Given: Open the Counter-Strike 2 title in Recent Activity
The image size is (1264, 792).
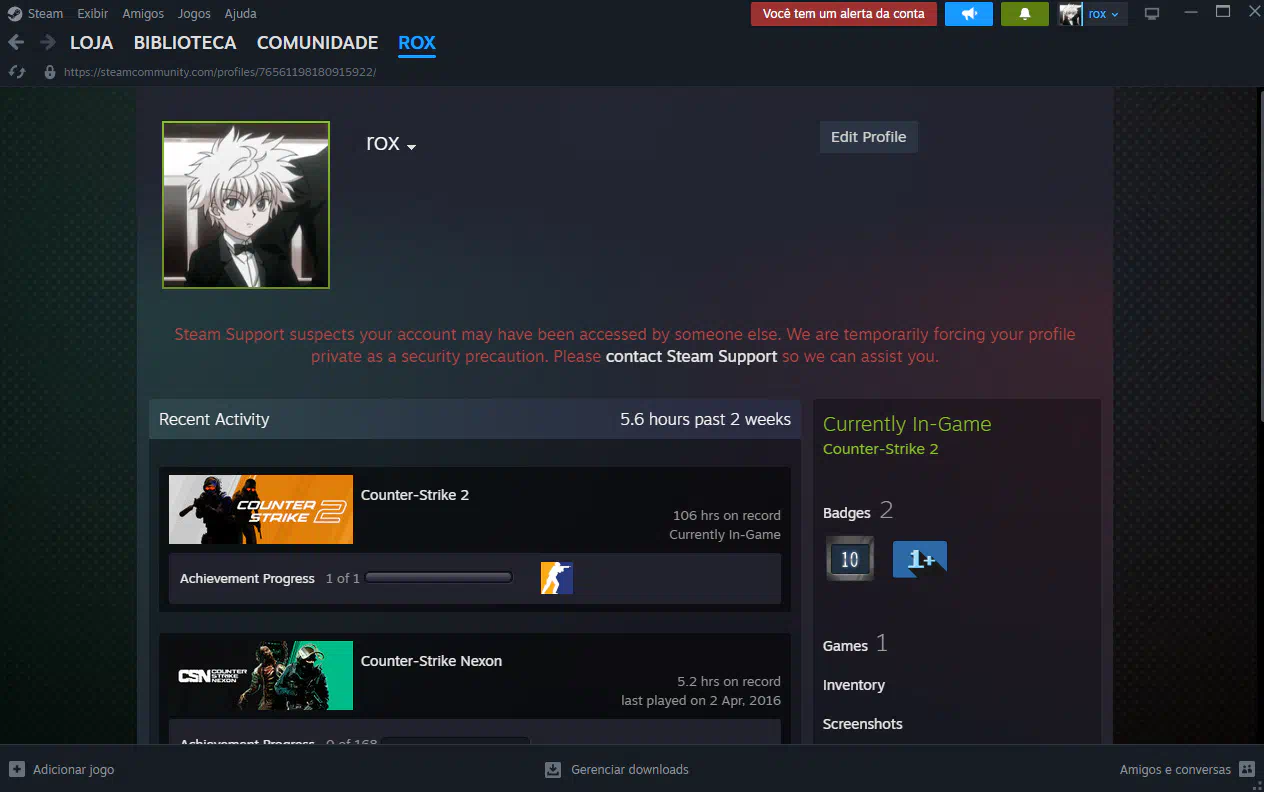Looking at the screenshot, I should click(415, 495).
